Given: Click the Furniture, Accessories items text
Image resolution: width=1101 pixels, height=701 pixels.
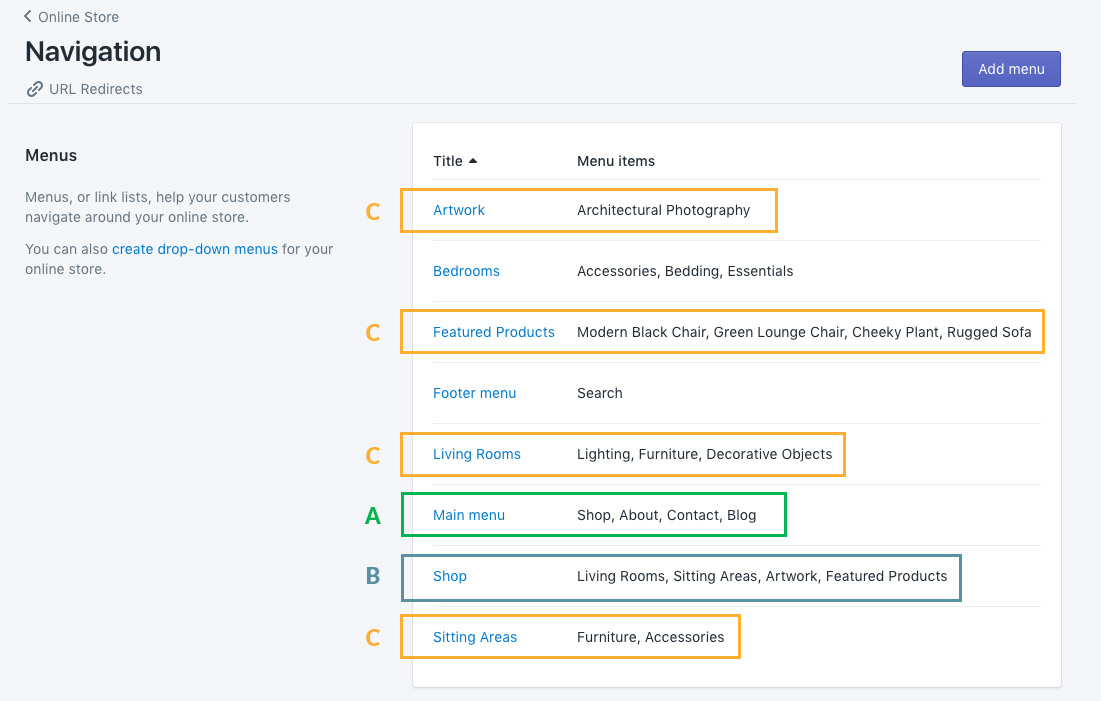Looking at the screenshot, I should 650,637.
